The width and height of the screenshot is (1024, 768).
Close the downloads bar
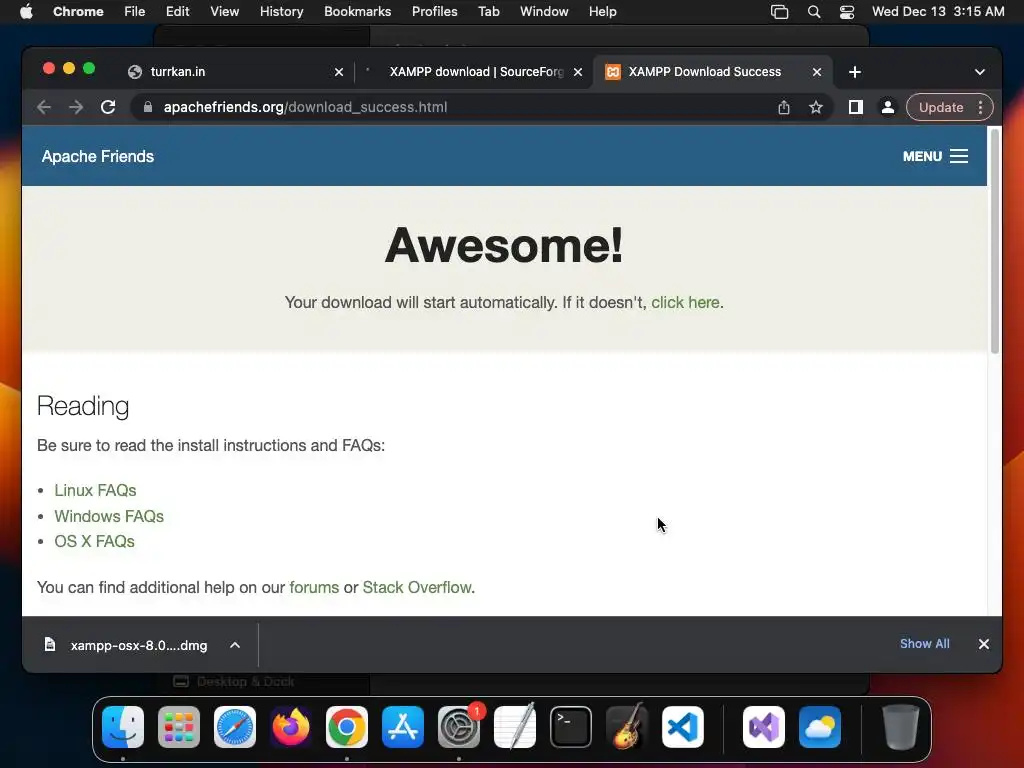(984, 644)
